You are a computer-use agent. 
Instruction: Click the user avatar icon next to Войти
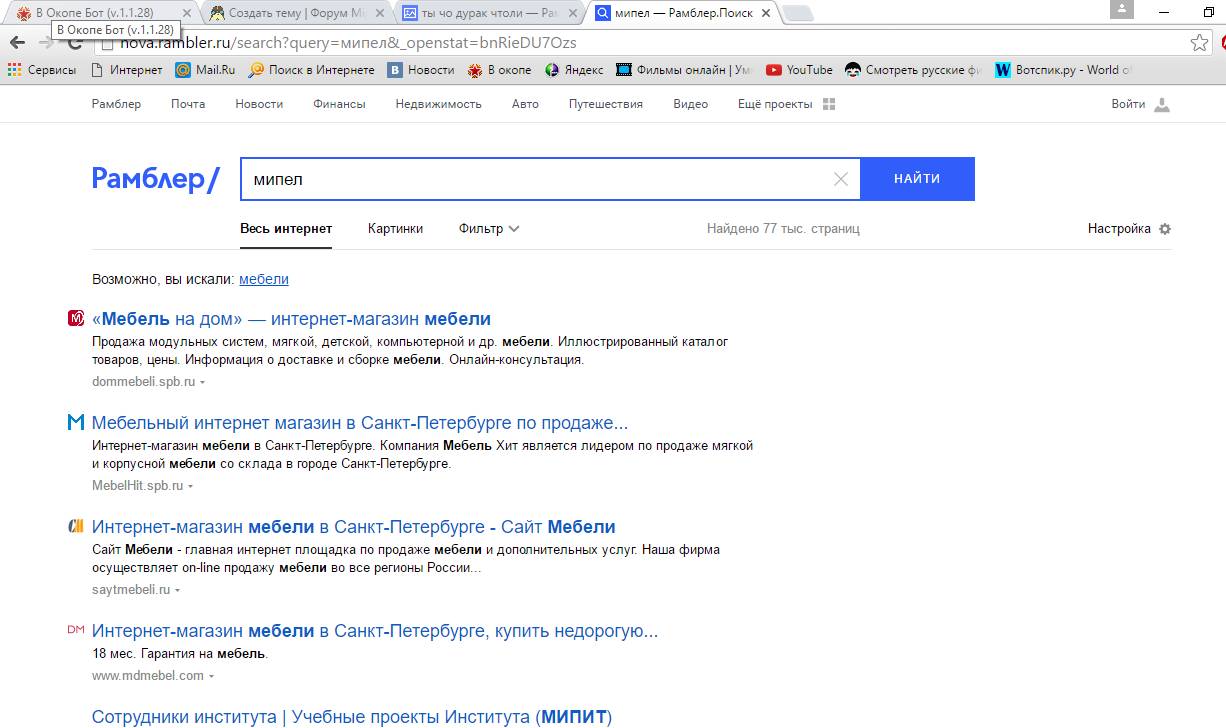tap(1161, 104)
